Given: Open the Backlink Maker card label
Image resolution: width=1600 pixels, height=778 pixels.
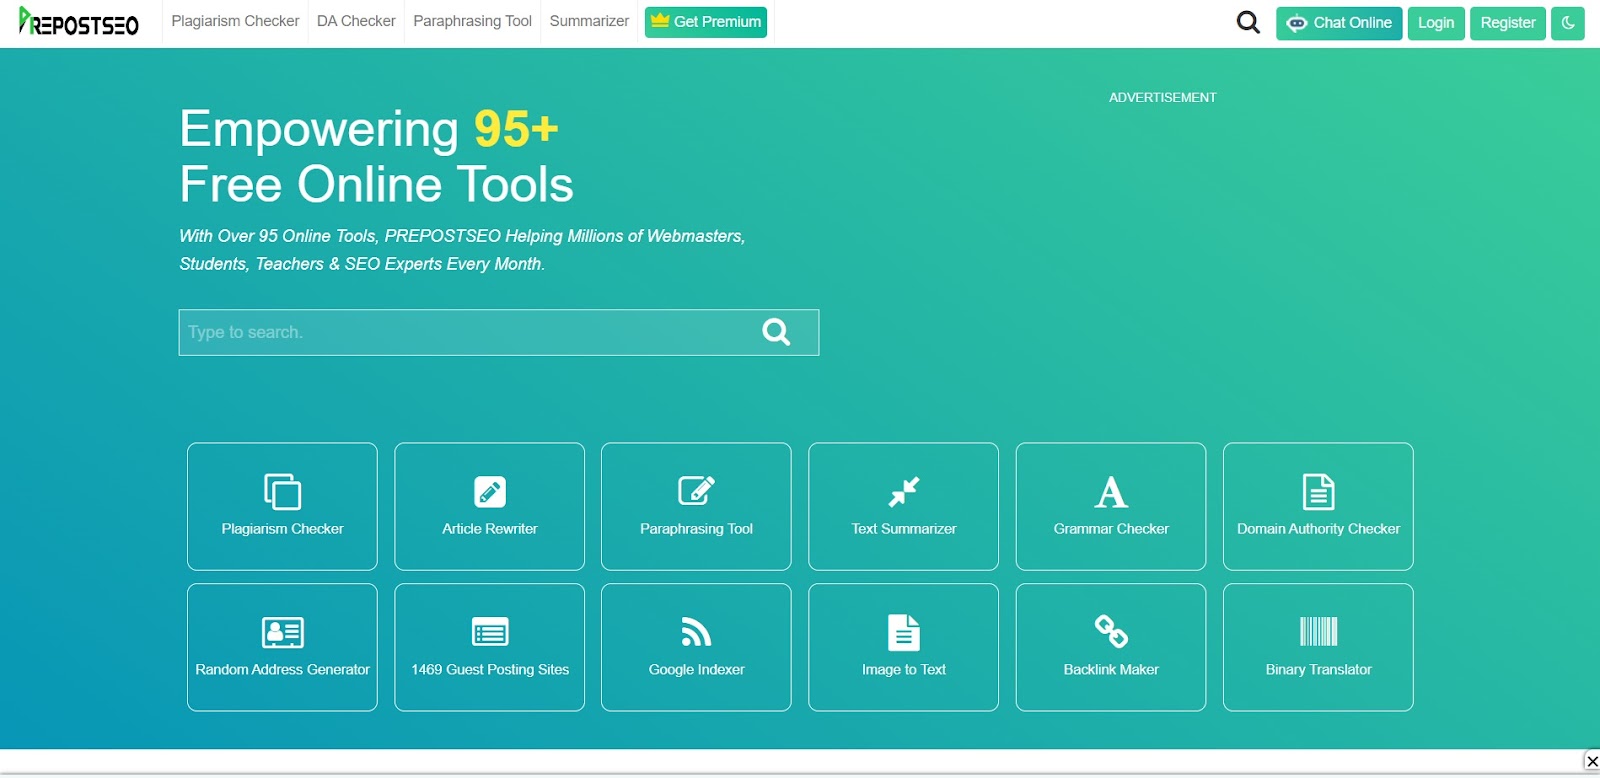Looking at the screenshot, I should [x=1111, y=670].
